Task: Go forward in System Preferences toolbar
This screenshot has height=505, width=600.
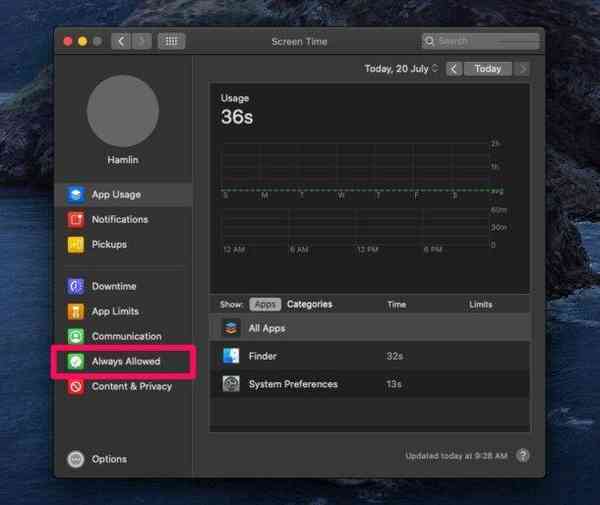Action: 141,41
